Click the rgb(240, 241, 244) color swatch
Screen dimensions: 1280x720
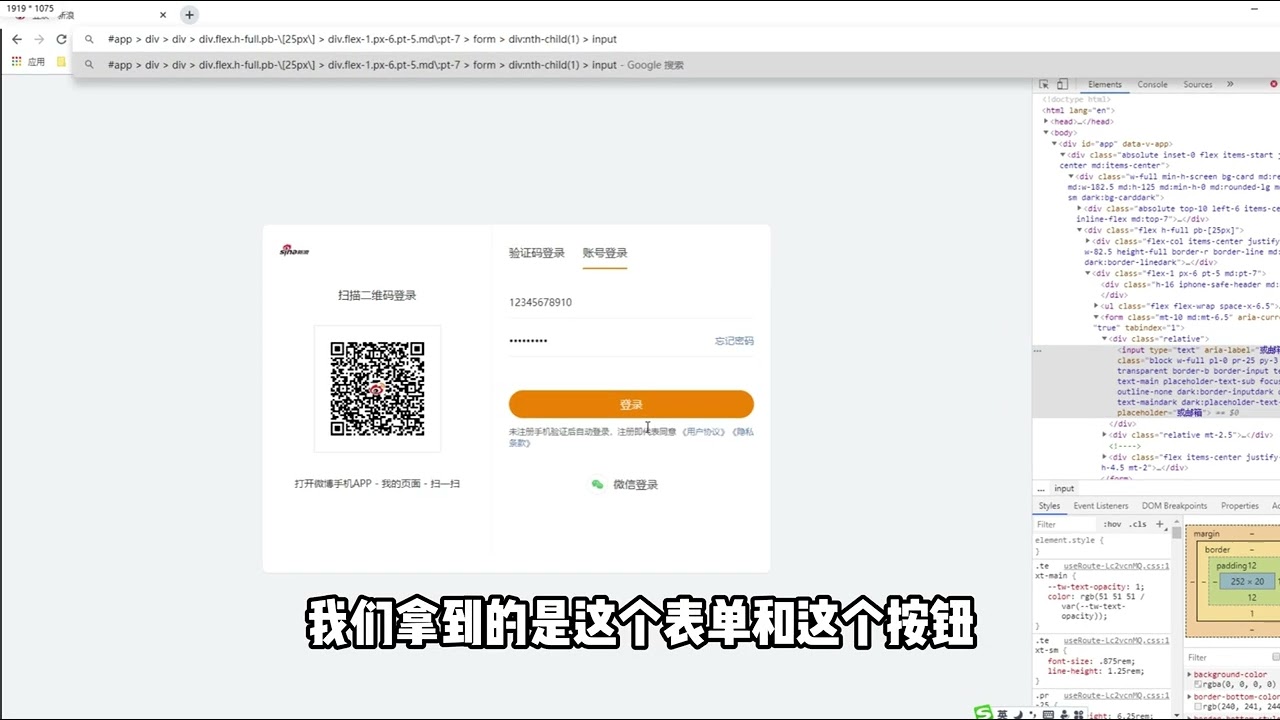point(1198,706)
